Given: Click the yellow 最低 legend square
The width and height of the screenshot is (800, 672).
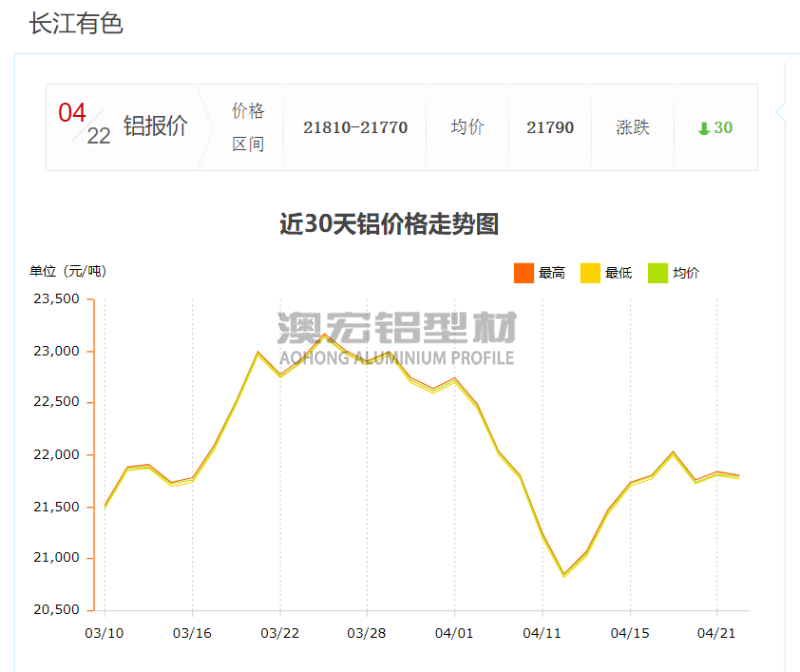Looking at the screenshot, I should [589, 272].
